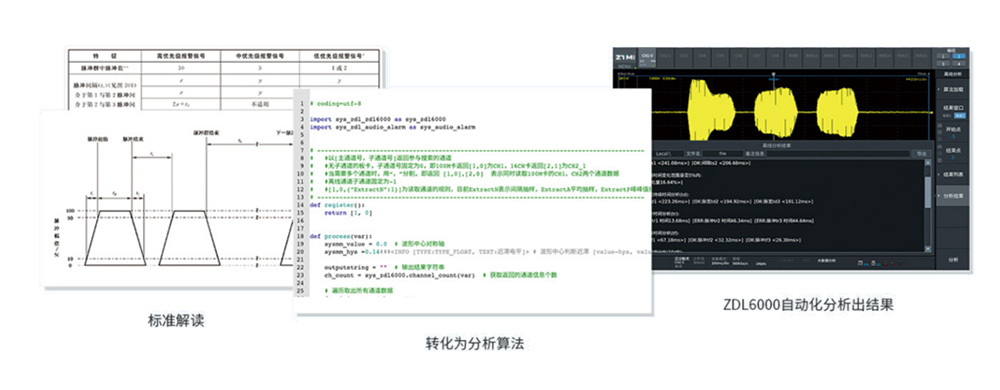Image resolution: width=1000 pixels, height=390 pixels.
Task: Click the 导出 export button
Action: pos(921,154)
